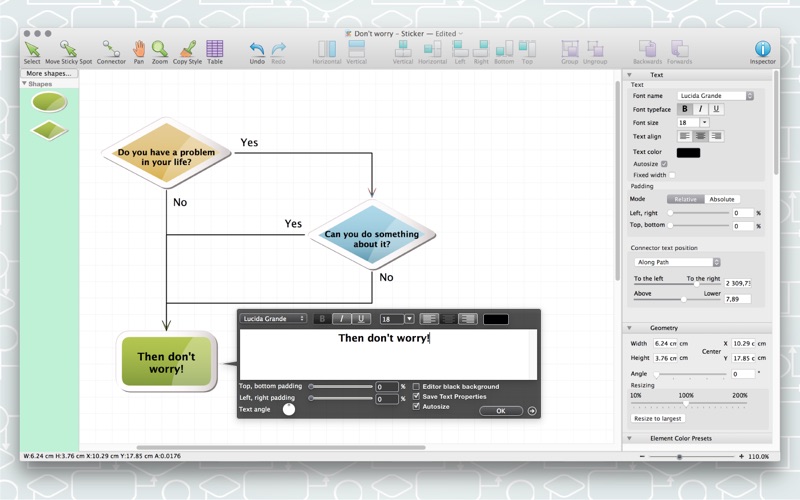Open font size dropdown in editor popup

point(409,319)
